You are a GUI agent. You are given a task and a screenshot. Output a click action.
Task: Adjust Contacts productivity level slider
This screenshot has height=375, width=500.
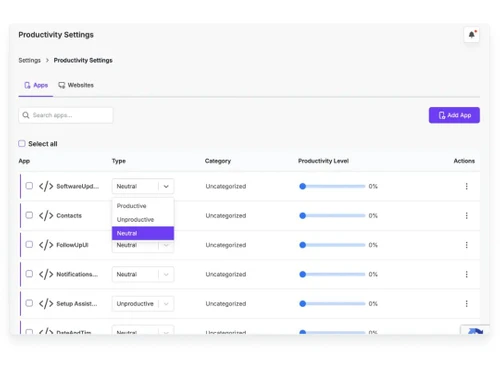[332, 215]
